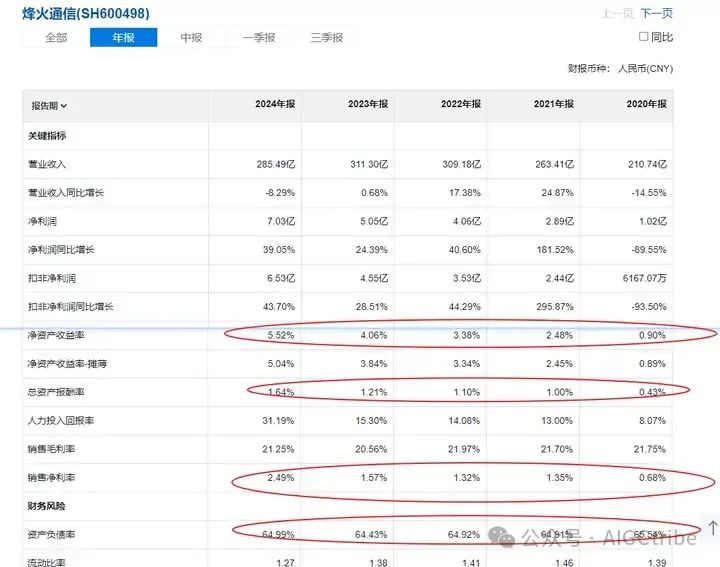Select the 营业收入 row label
The width and height of the screenshot is (720, 567).
(47, 164)
